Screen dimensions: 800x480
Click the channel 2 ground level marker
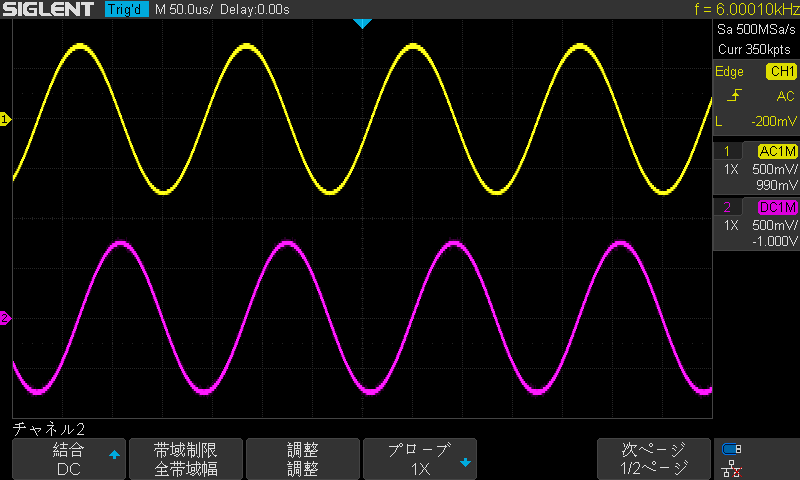pos(5,318)
